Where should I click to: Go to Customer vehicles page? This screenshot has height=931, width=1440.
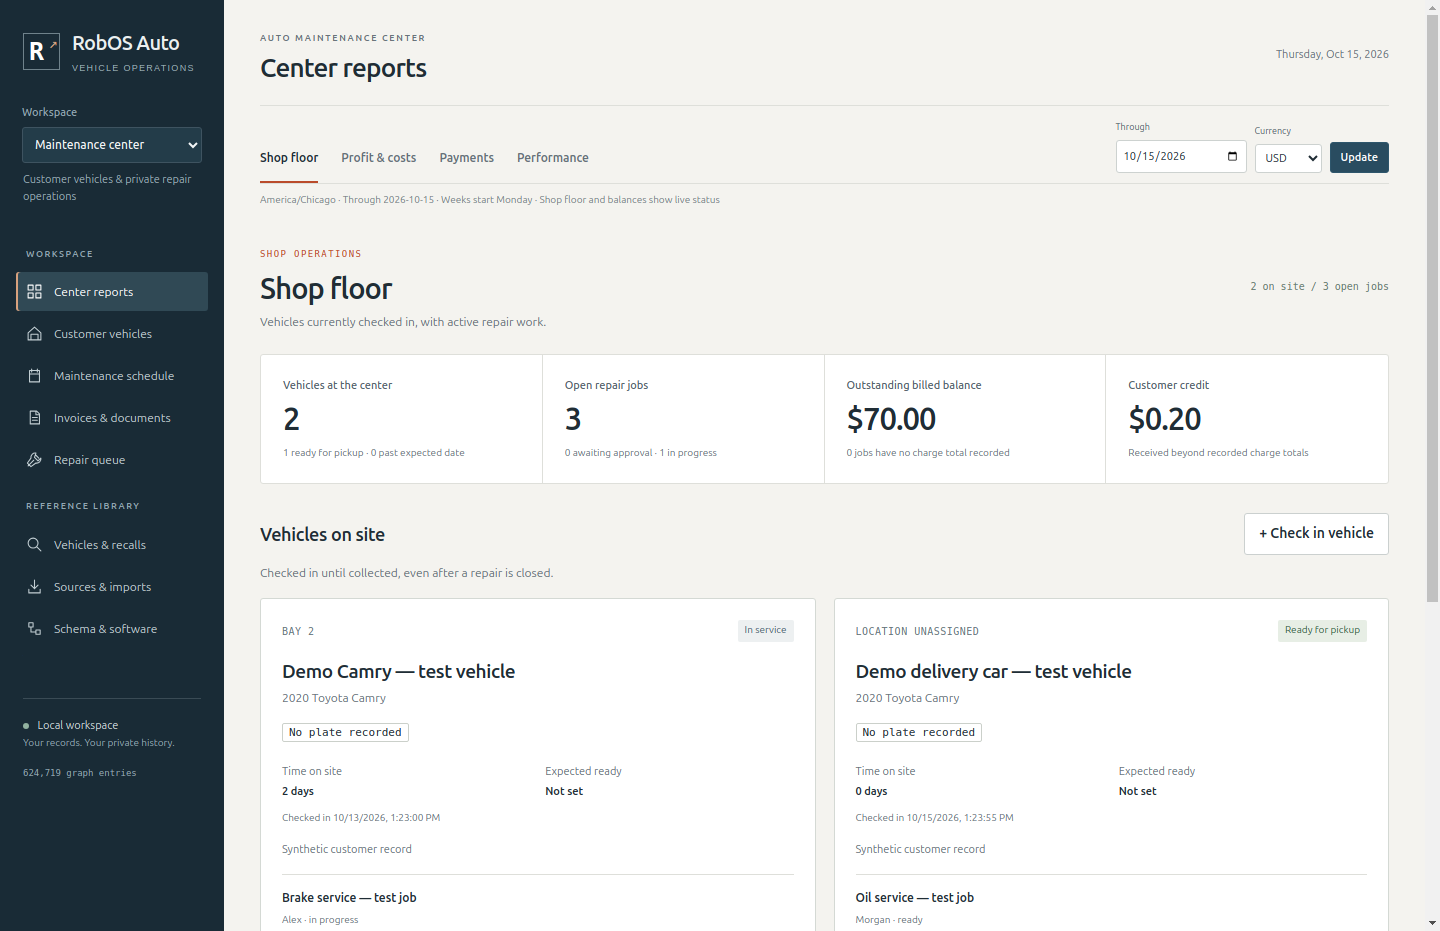click(x=112, y=334)
